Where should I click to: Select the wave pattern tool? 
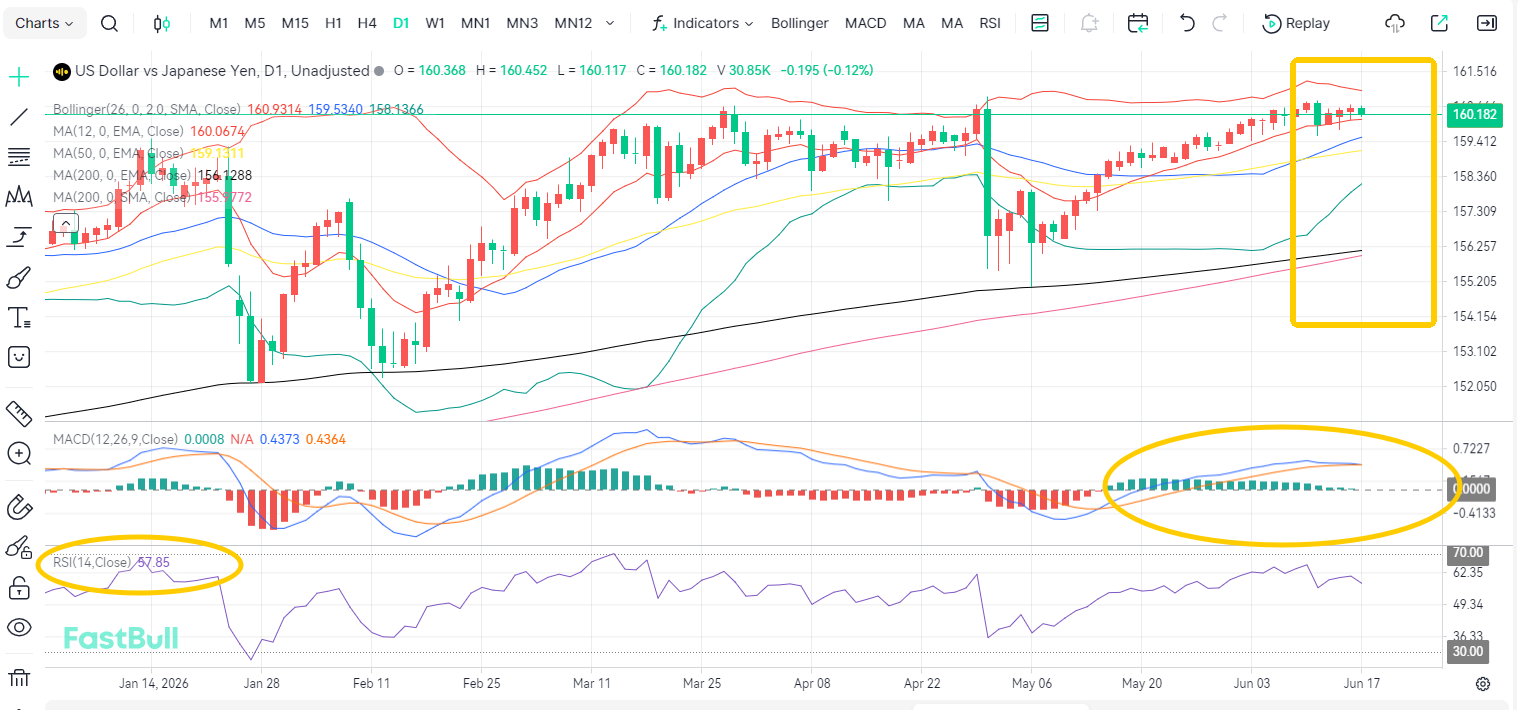(x=18, y=196)
